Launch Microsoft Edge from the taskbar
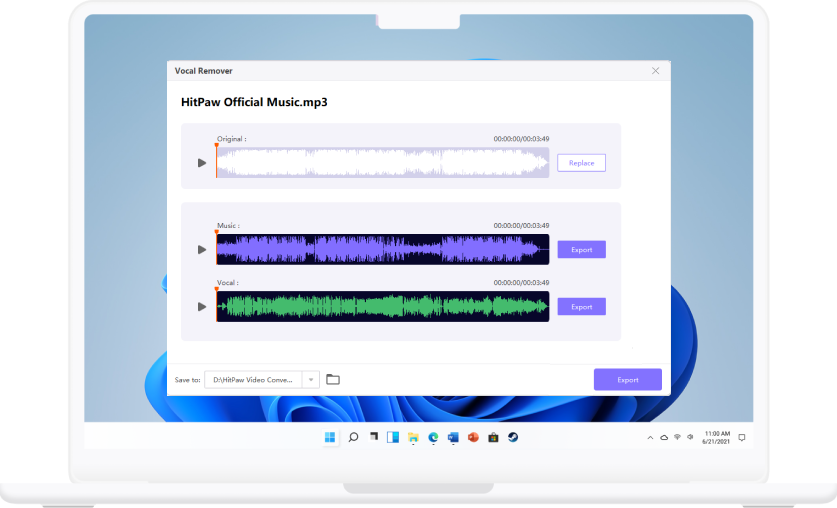The width and height of the screenshot is (837, 508). point(433,438)
